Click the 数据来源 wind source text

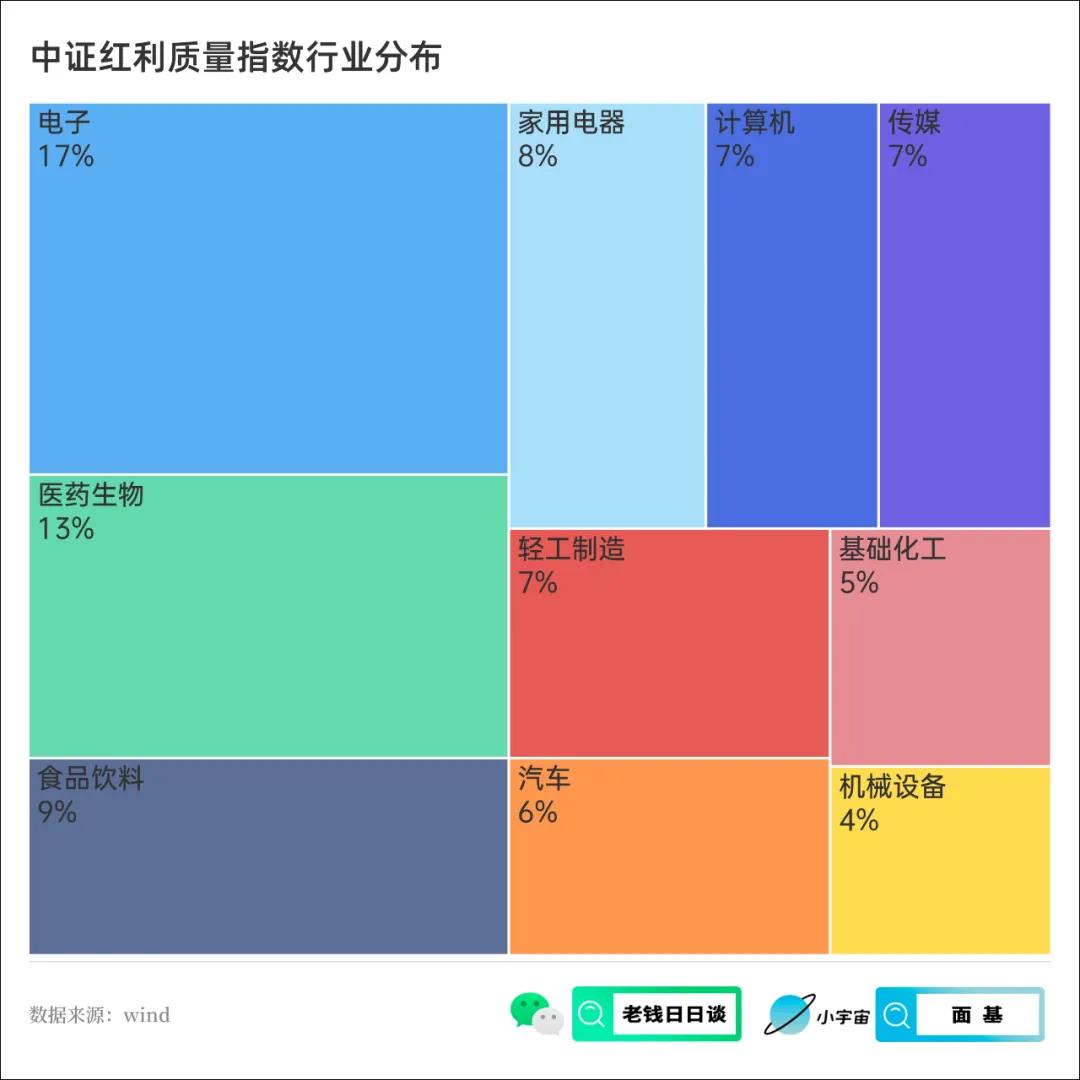coord(100,1015)
